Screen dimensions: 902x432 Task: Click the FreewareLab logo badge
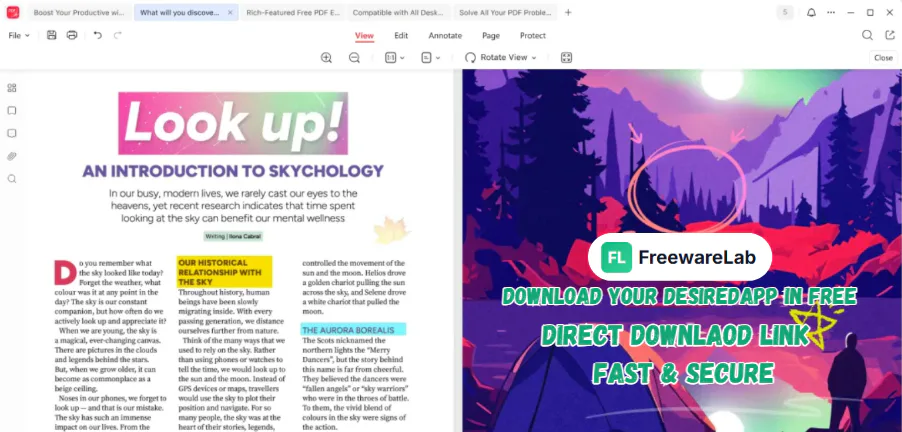pos(680,257)
